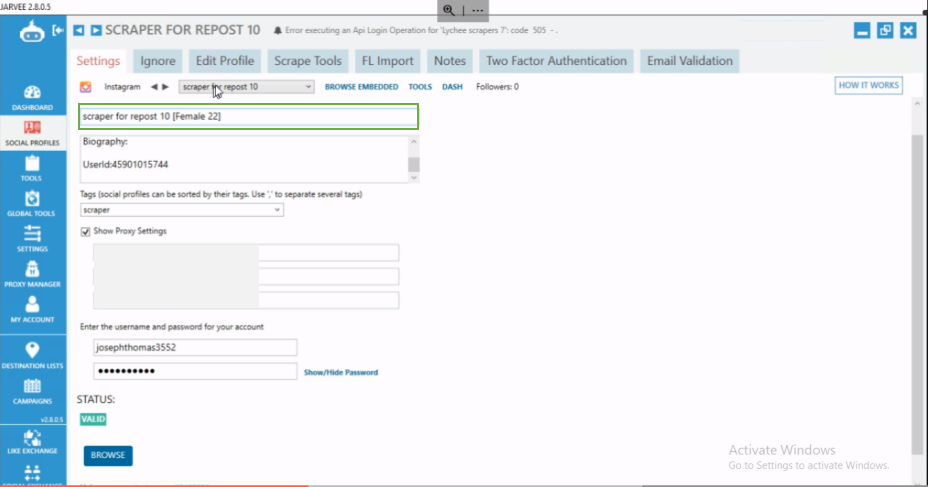Open the Tools sidebar section
The width and height of the screenshot is (928, 487).
tap(32, 168)
